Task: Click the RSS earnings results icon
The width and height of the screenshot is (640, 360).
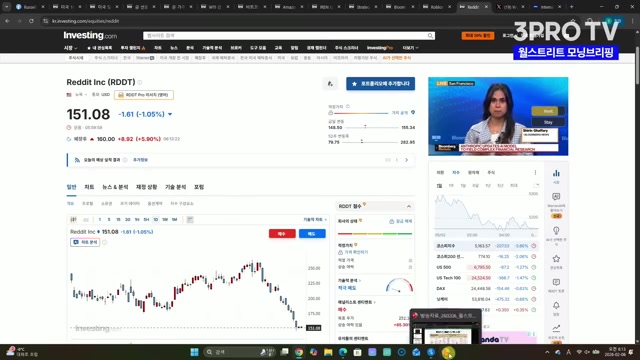Action: 77,160
